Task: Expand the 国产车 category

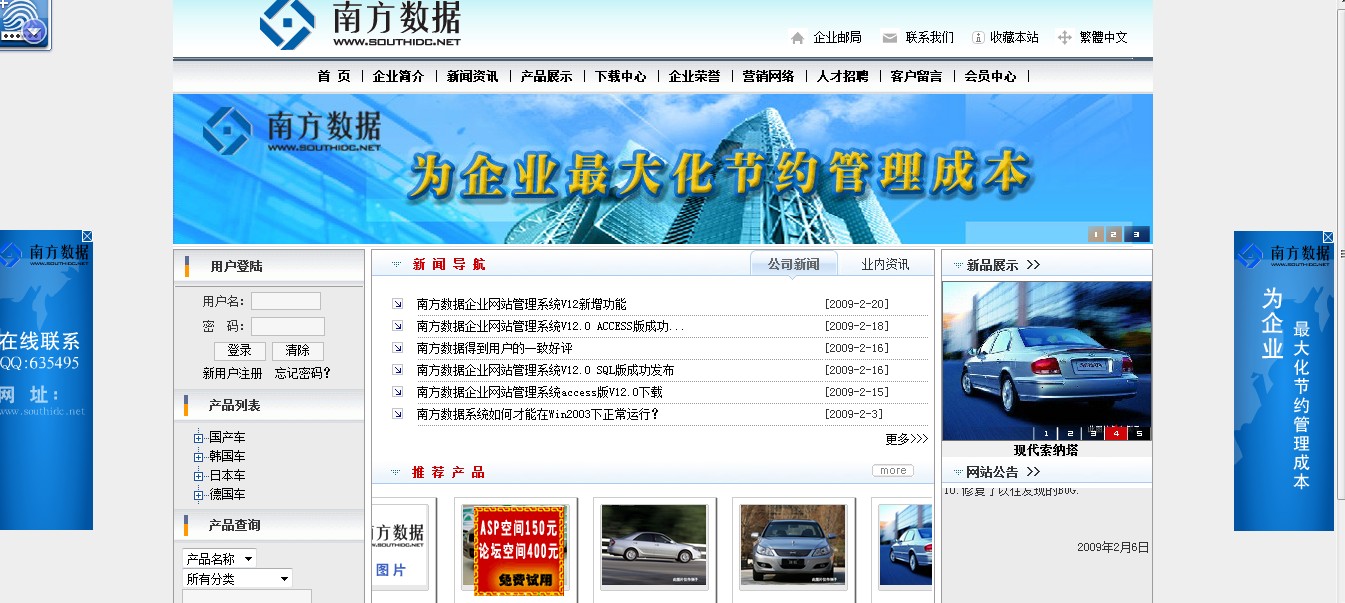Action: click(x=199, y=438)
